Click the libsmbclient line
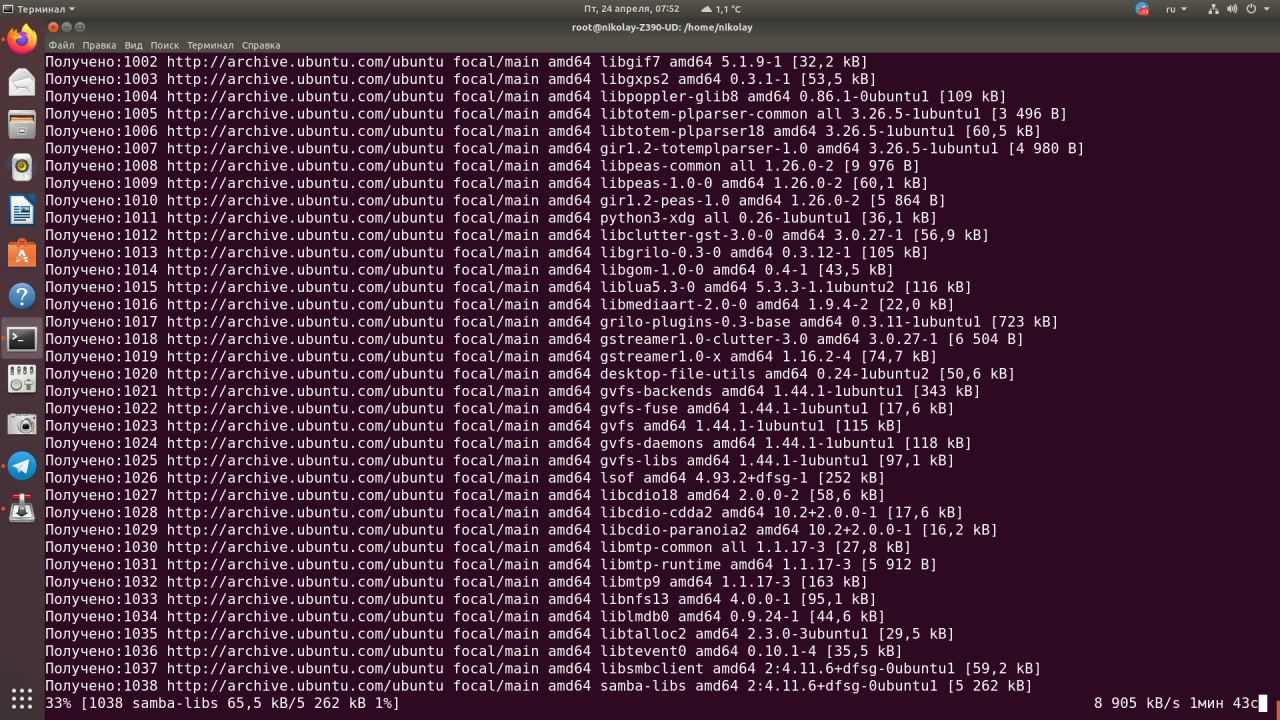 click(x=543, y=669)
